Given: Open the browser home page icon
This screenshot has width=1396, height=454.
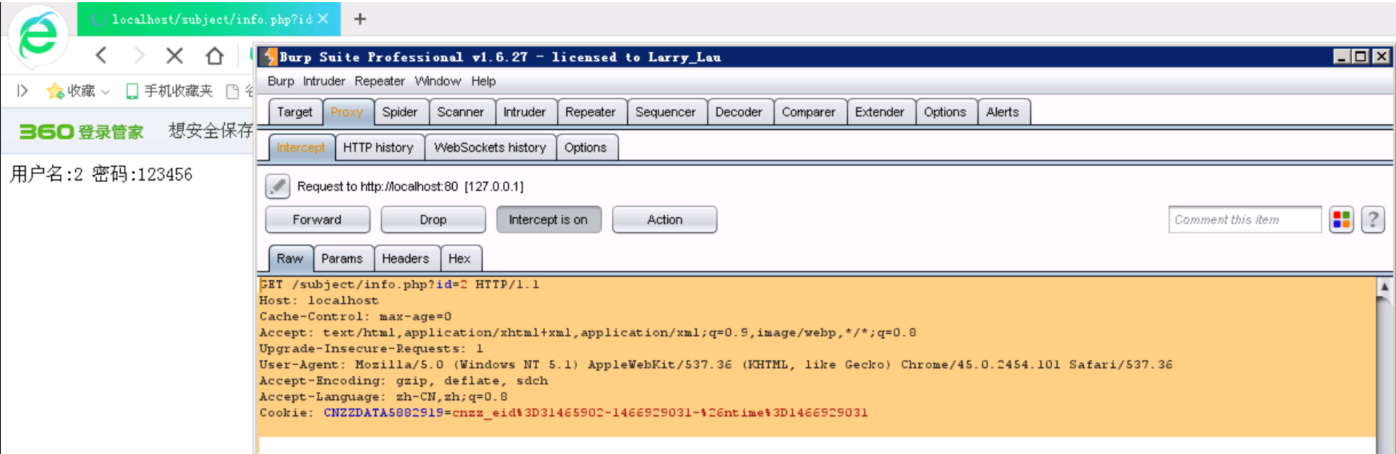Looking at the screenshot, I should (214, 55).
